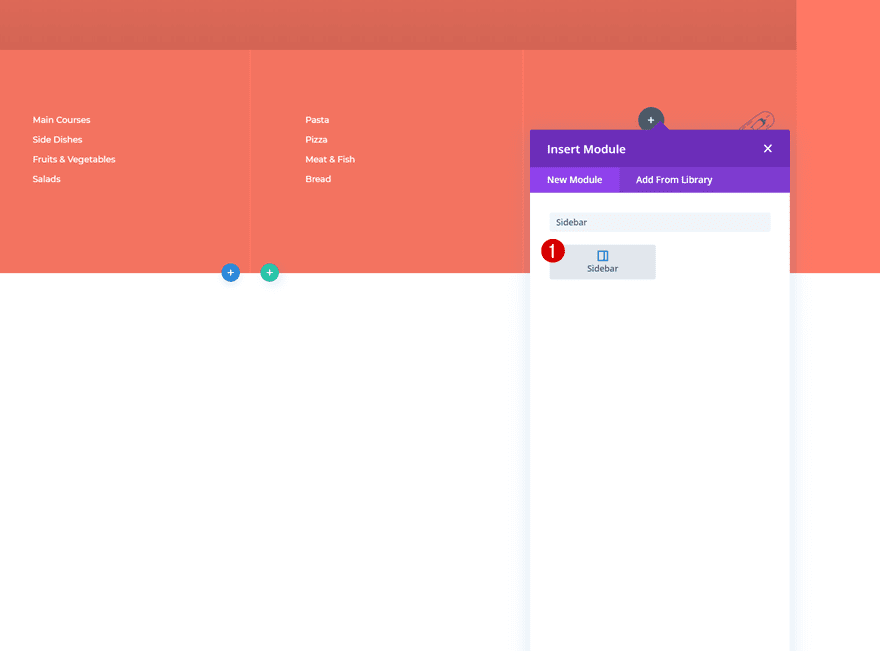Image resolution: width=880 pixels, height=651 pixels.
Task: Click the red numbered marker 1
Action: (x=552, y=251)
